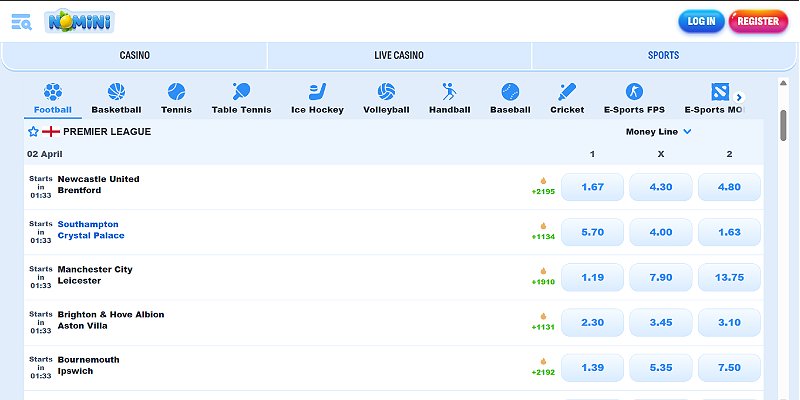Image resolution: width=800 pixels, height=400 pixels.
Task: Open the Newcastle United vs Brentford match
Action: (98, 185)
